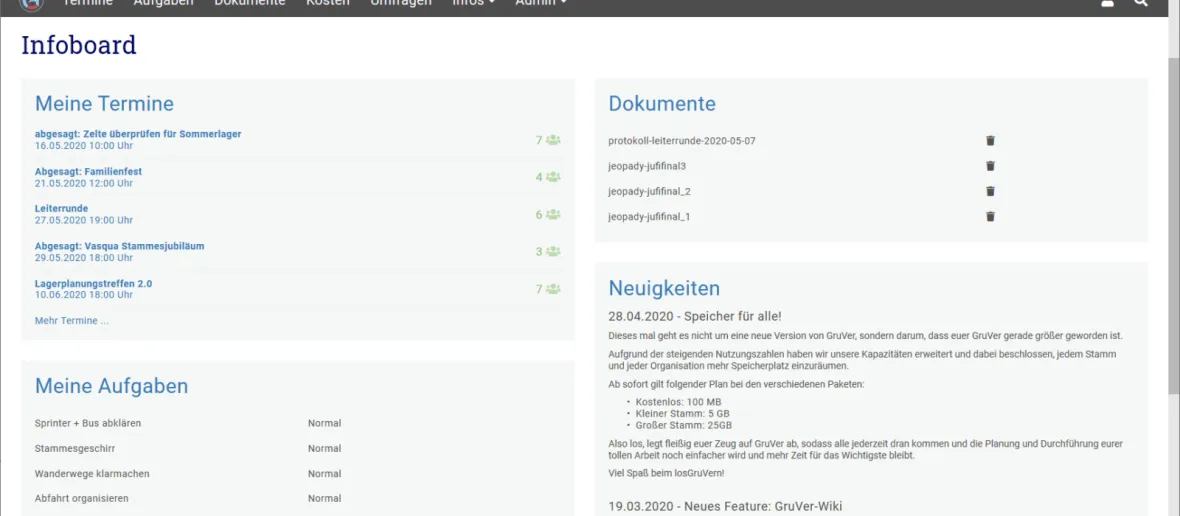Expand the Infos dropdown menu
Screen dimensions: 1180x516
[473, 3]
